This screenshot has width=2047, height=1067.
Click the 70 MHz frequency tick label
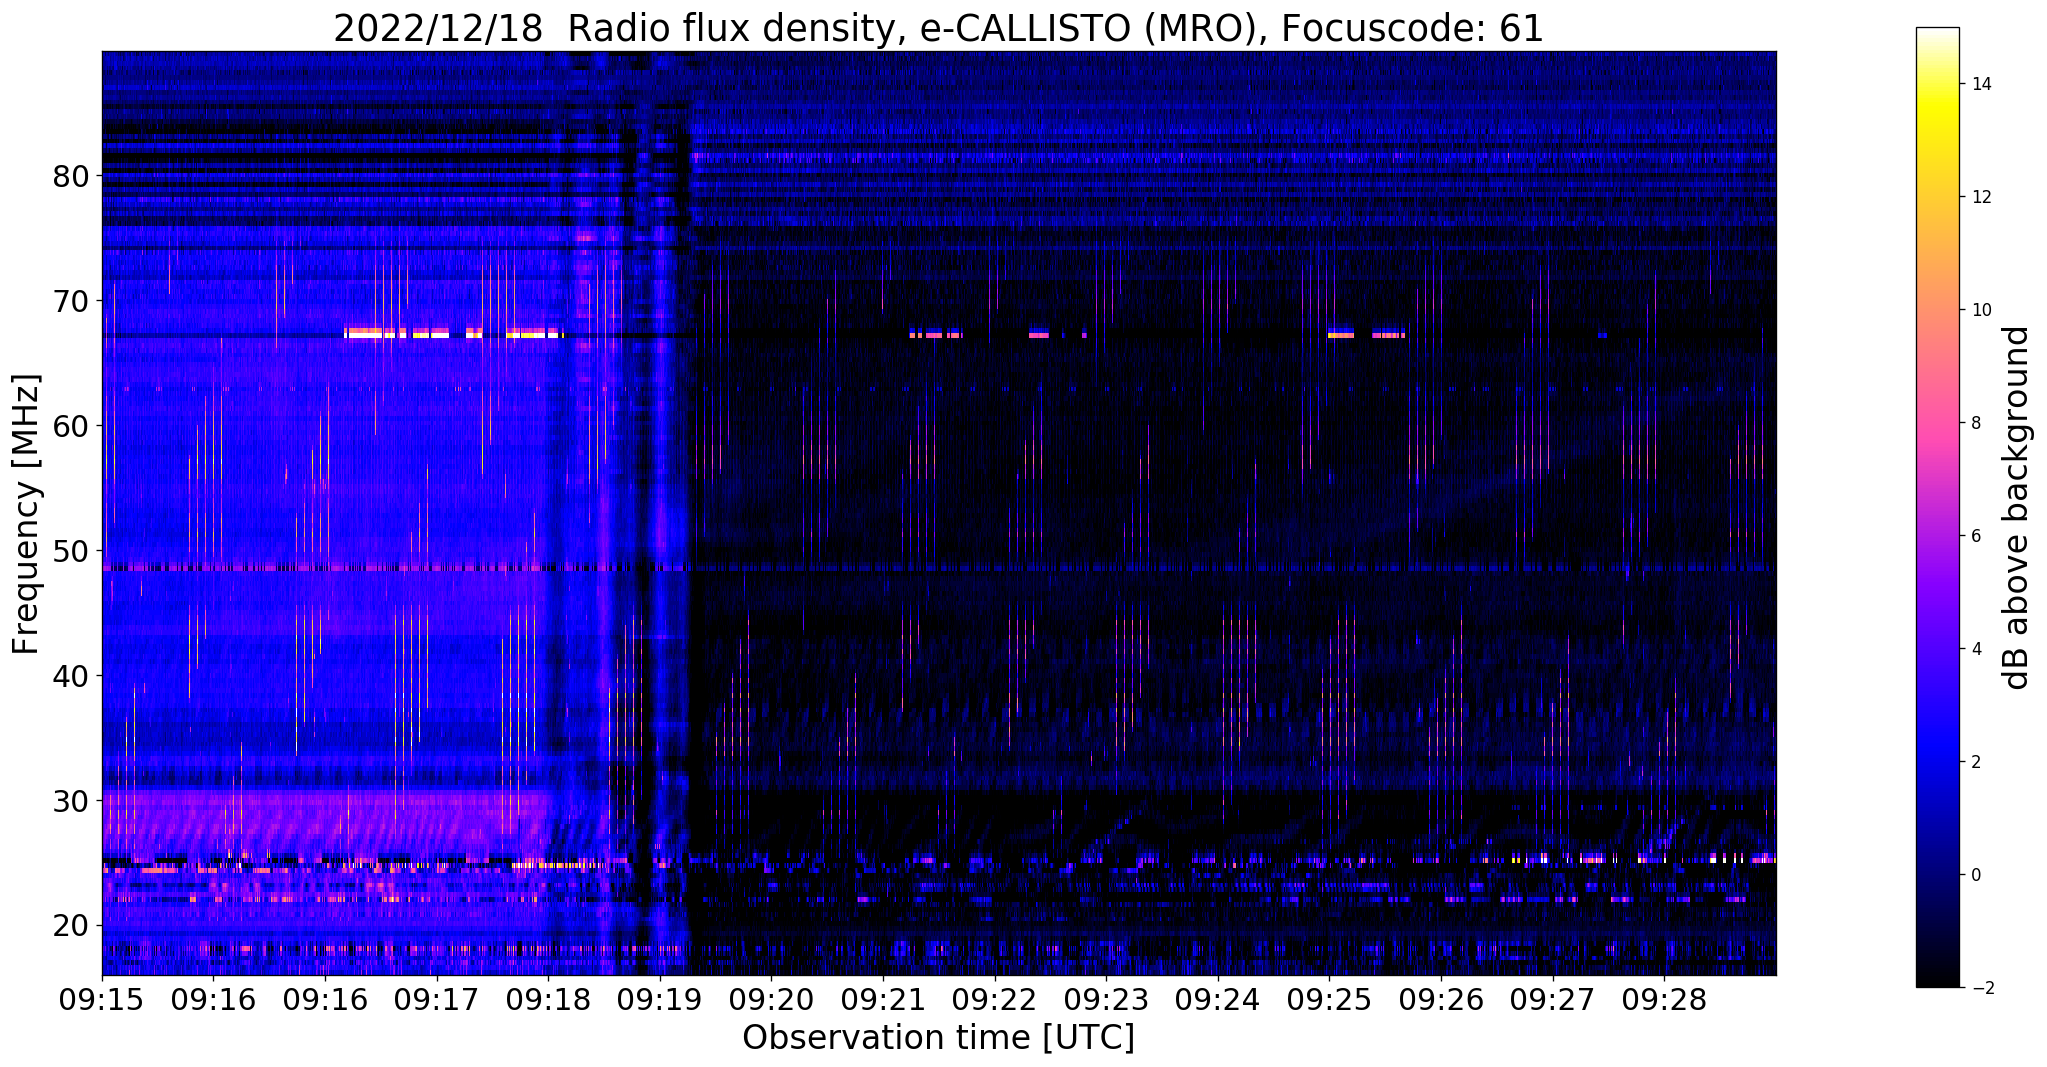coord(71,301)
